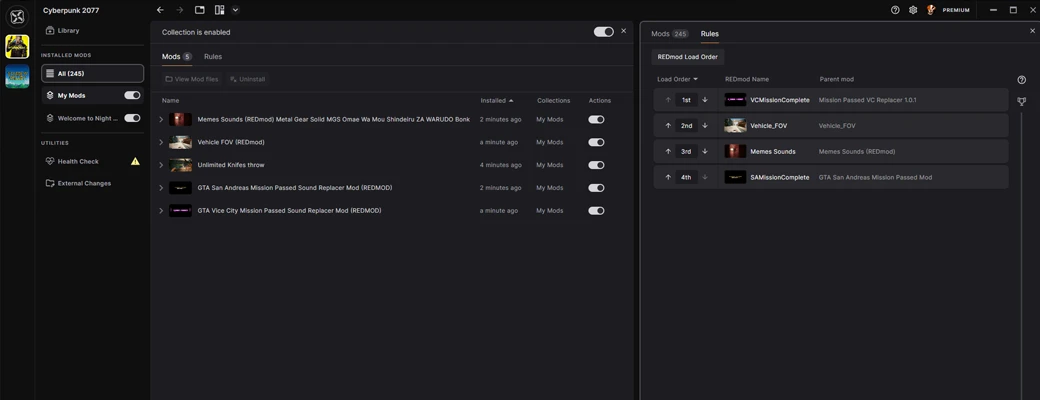This screenshot has width=1040, height=400.
Task: Edit the 2nd load order position field
Action: click(x=686, y=125)
